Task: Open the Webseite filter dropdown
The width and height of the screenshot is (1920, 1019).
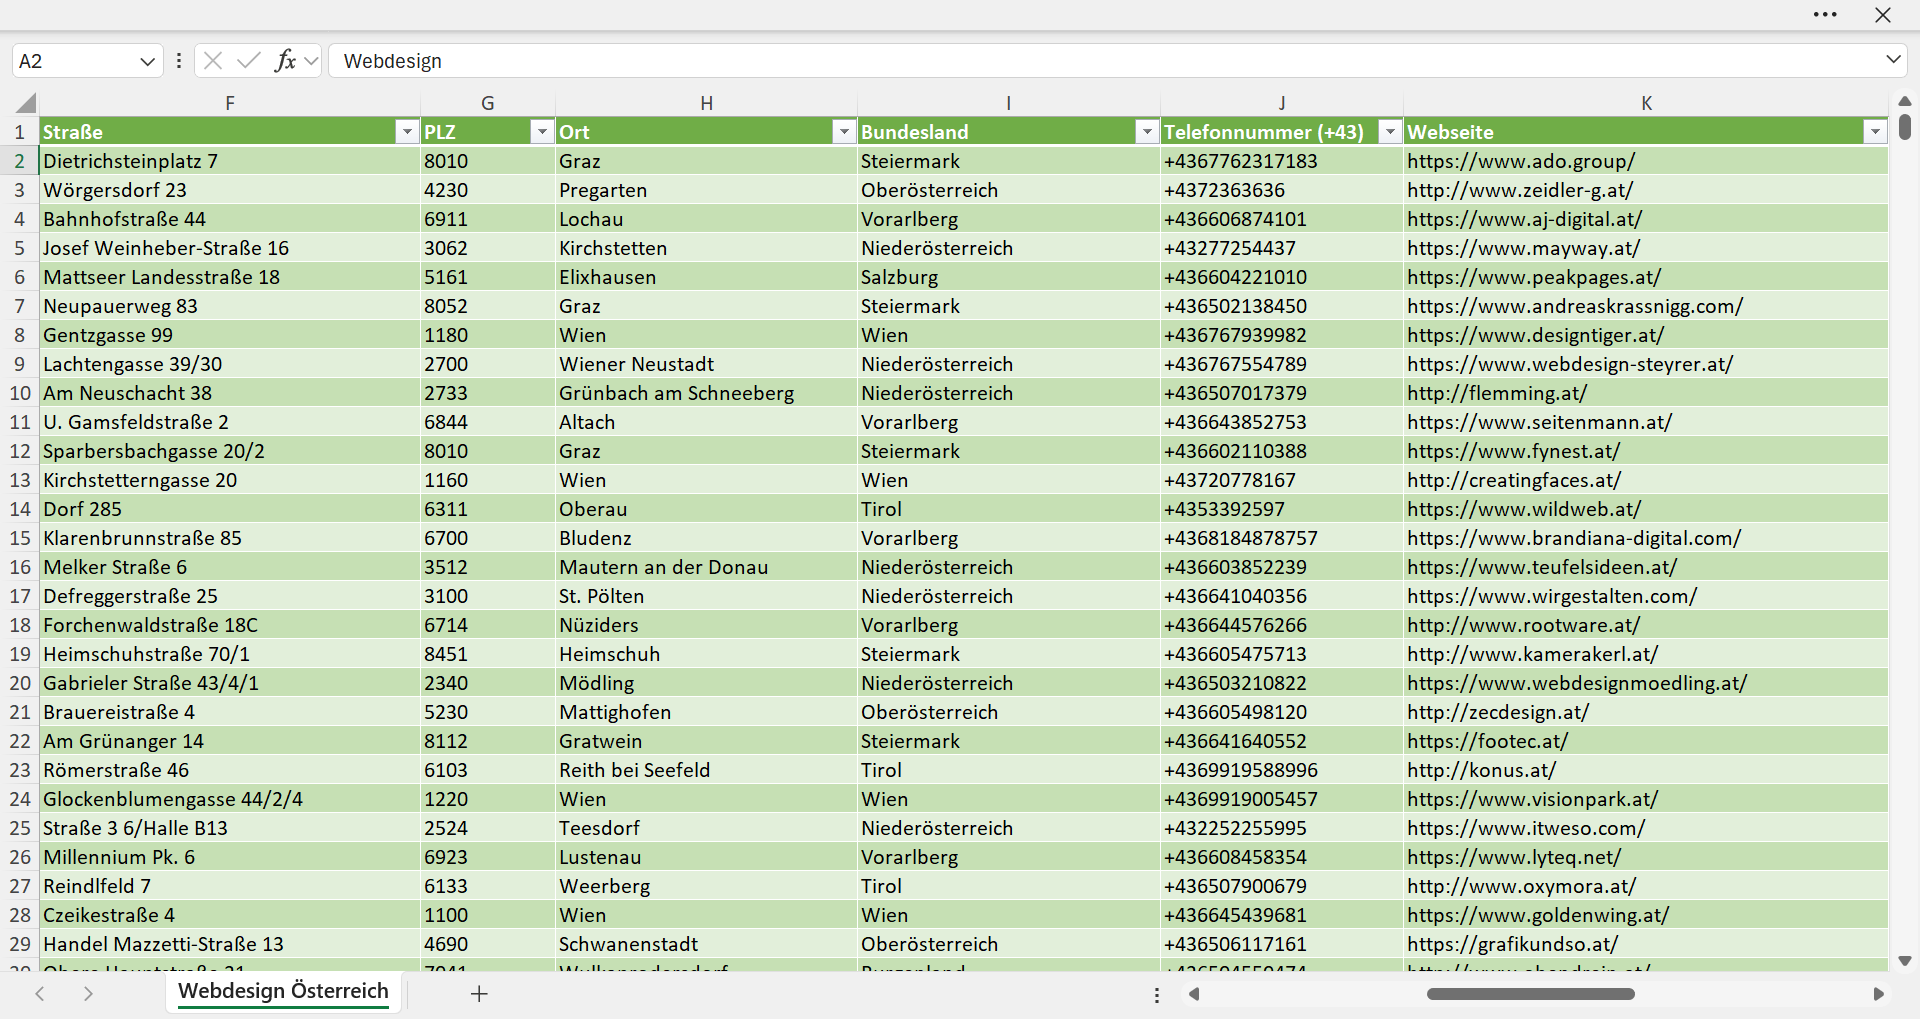Action: point(1875,132)
